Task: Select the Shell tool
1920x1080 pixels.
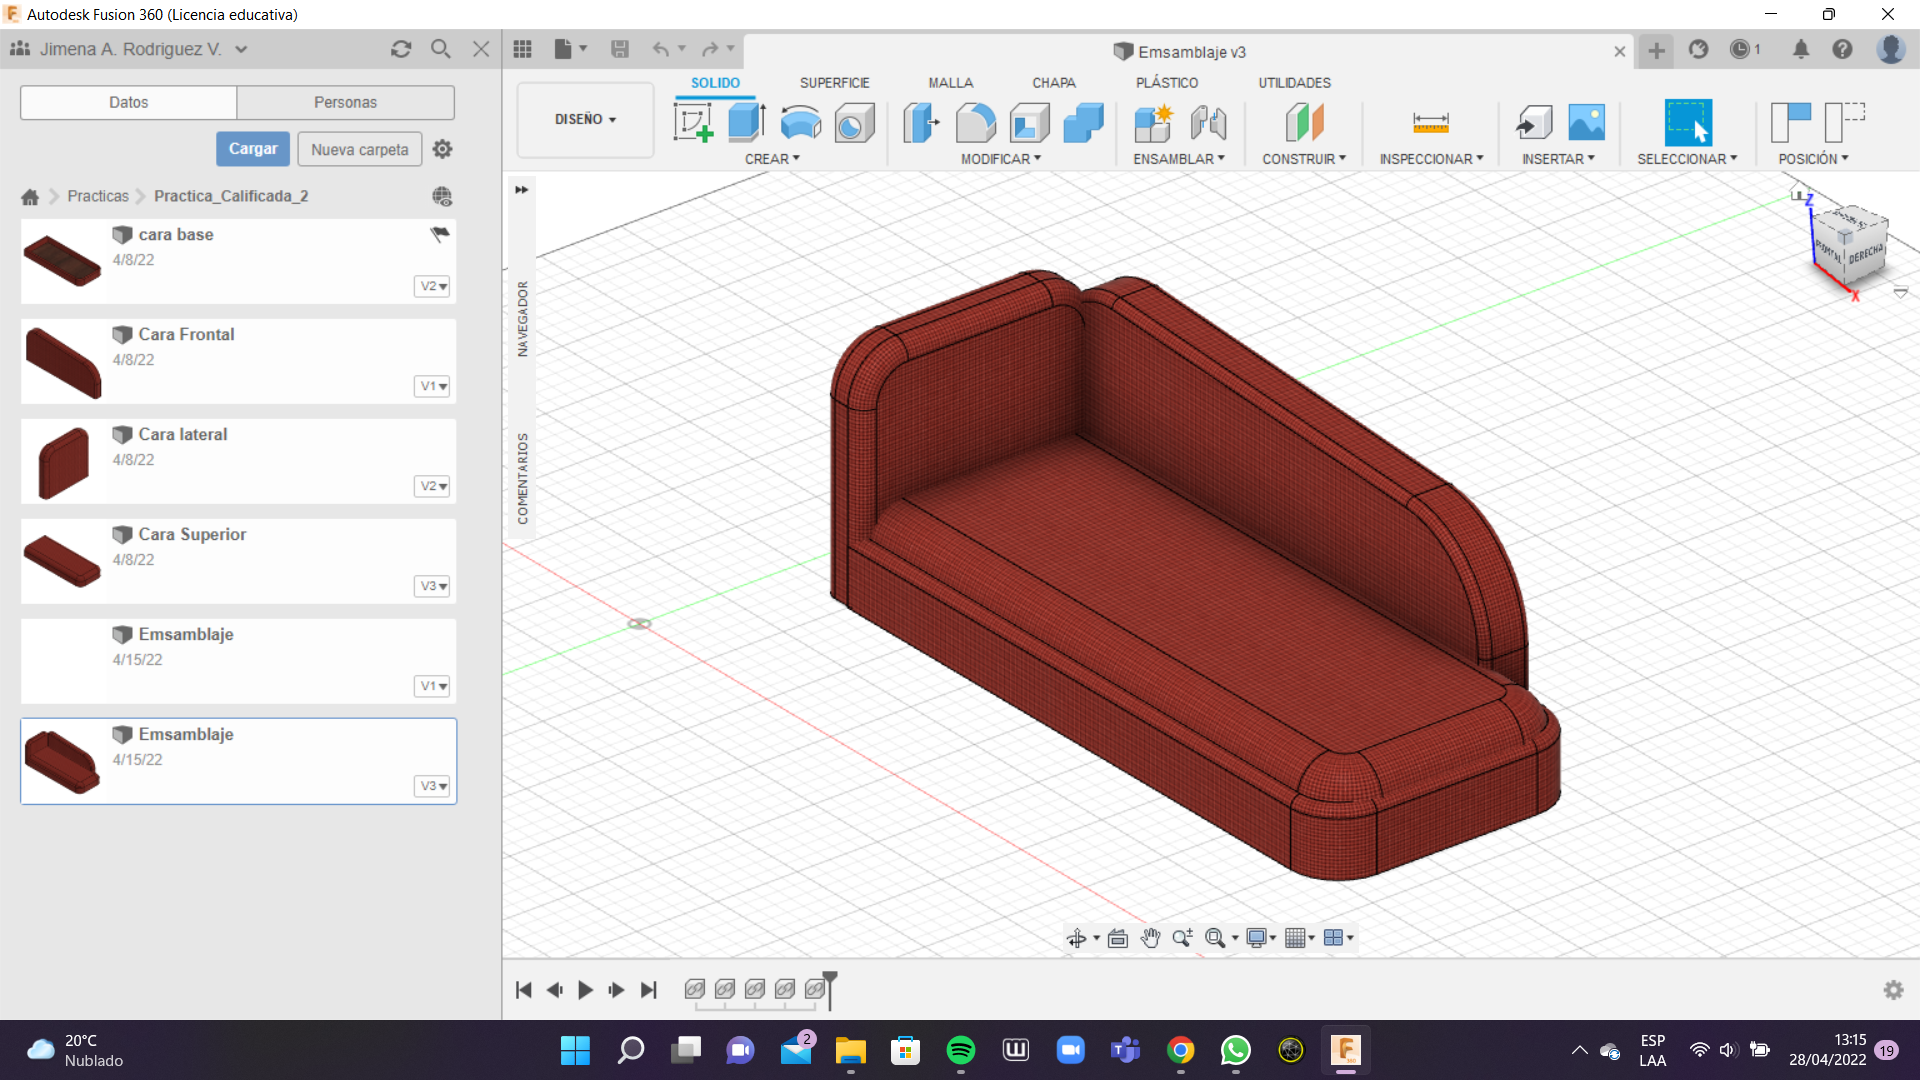Action: (x=1029, y=123)
